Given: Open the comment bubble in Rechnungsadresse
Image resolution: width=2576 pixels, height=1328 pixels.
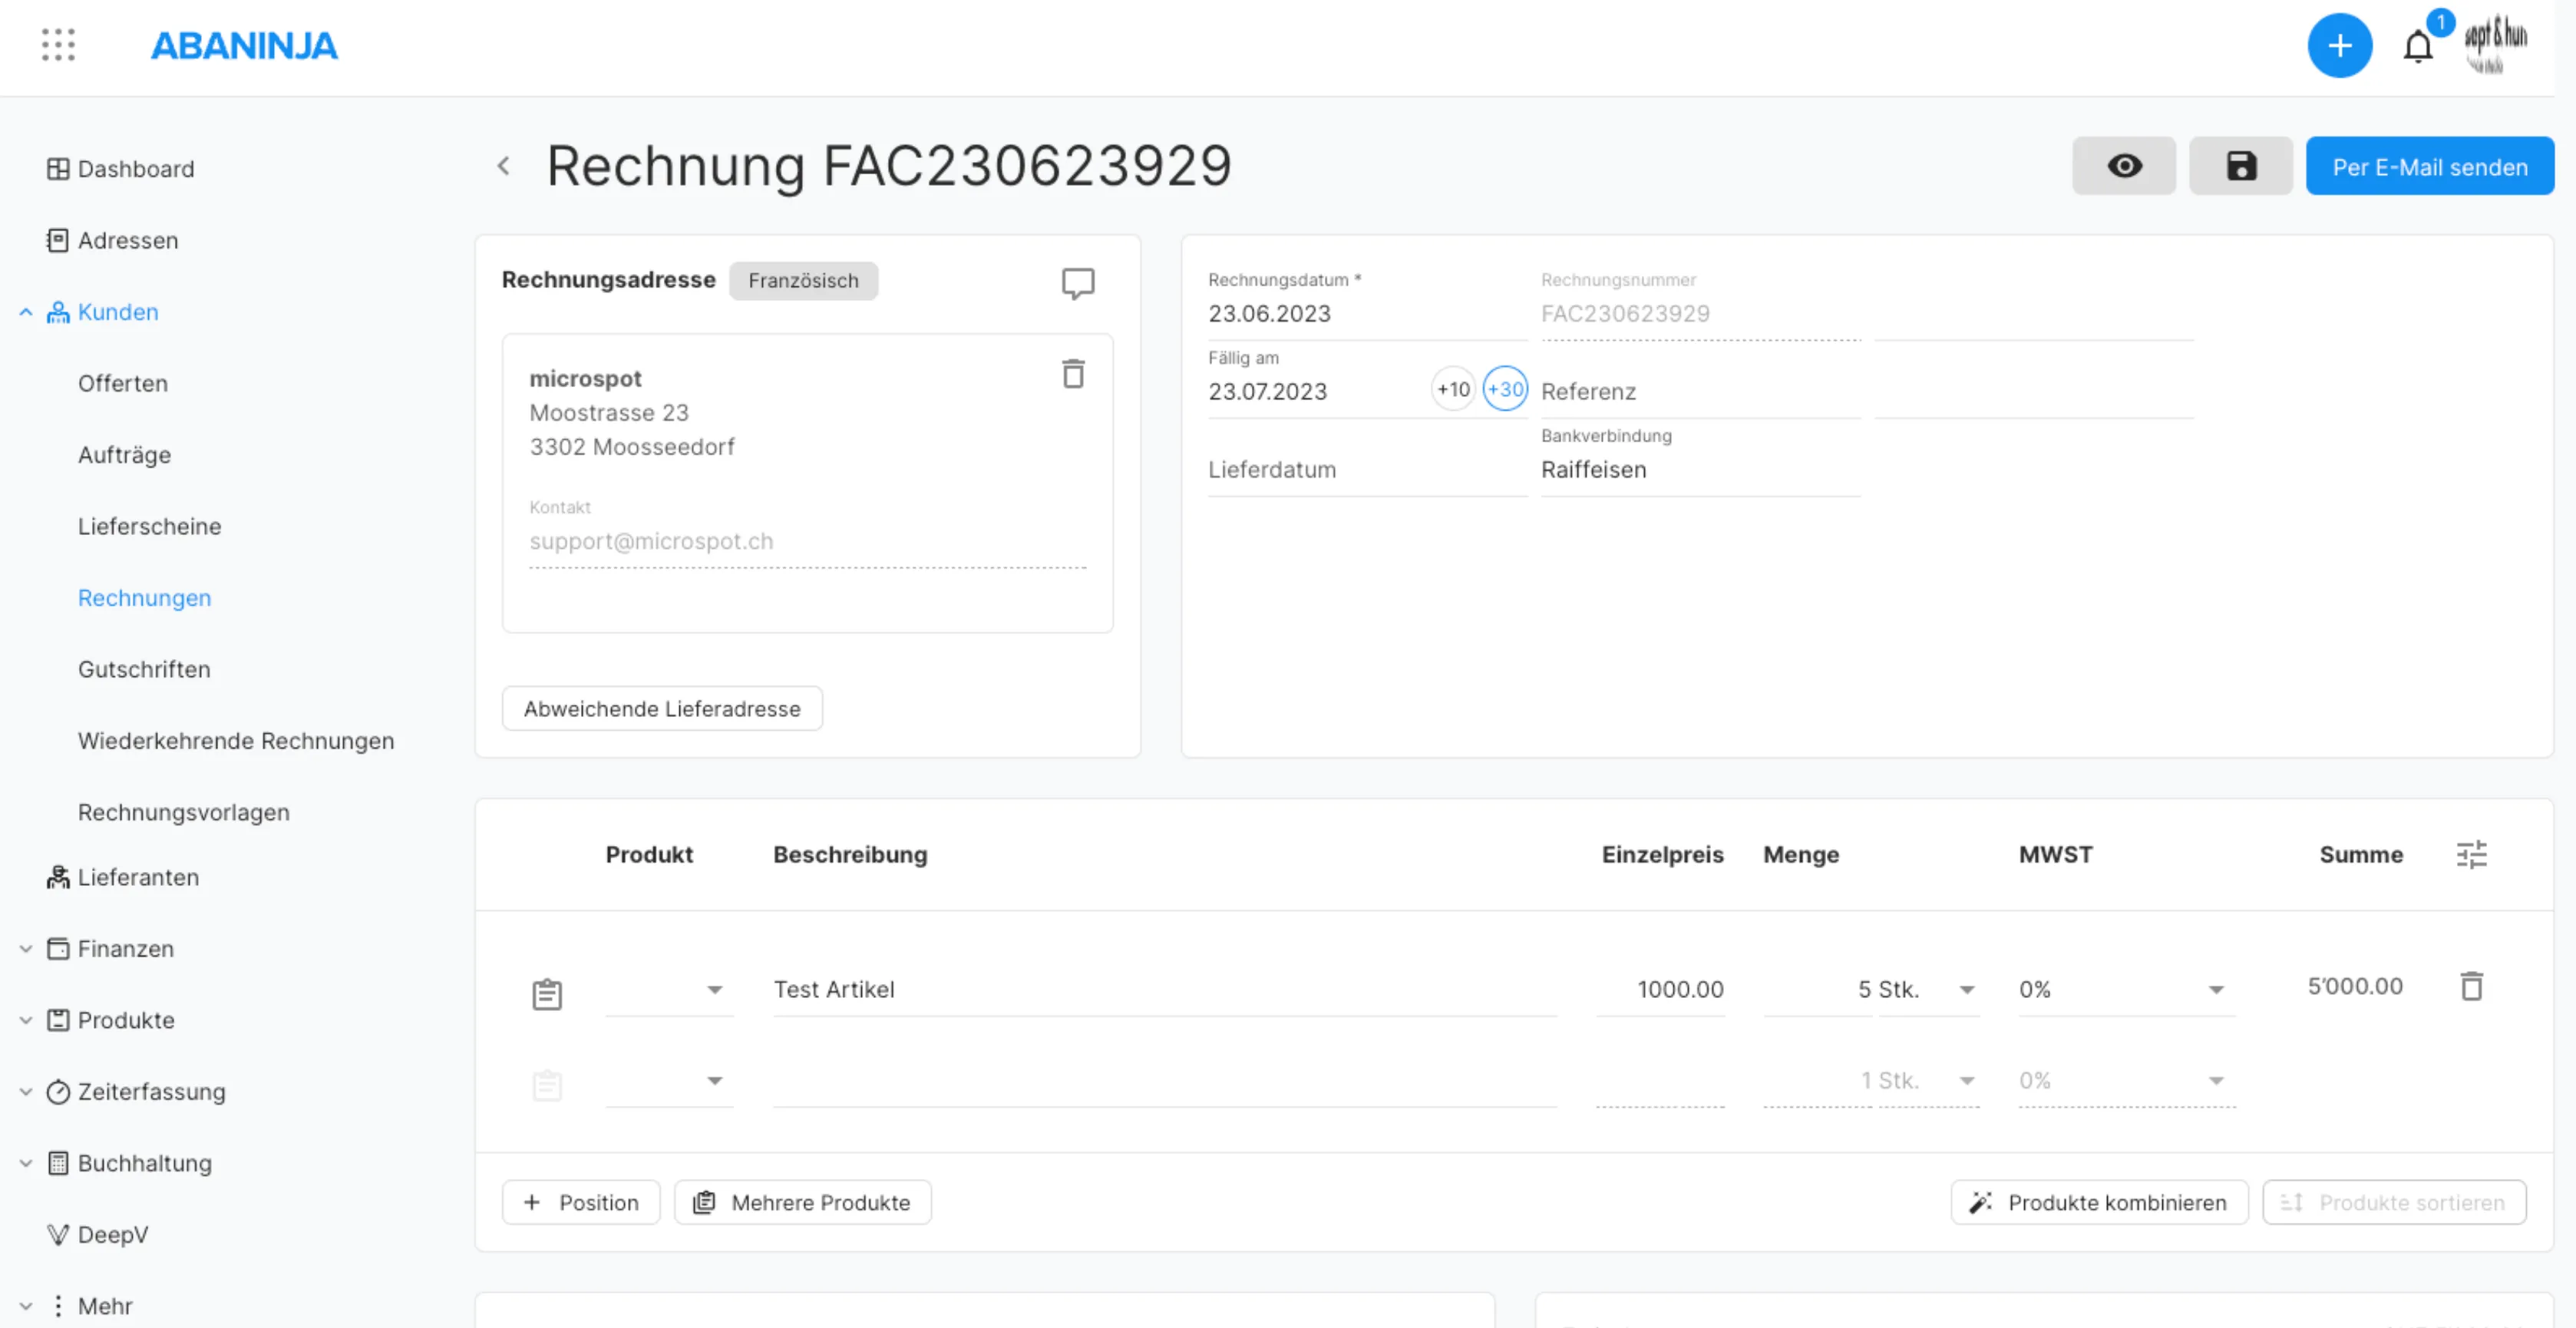Looking at the screenshot, I should [1077, 283].
